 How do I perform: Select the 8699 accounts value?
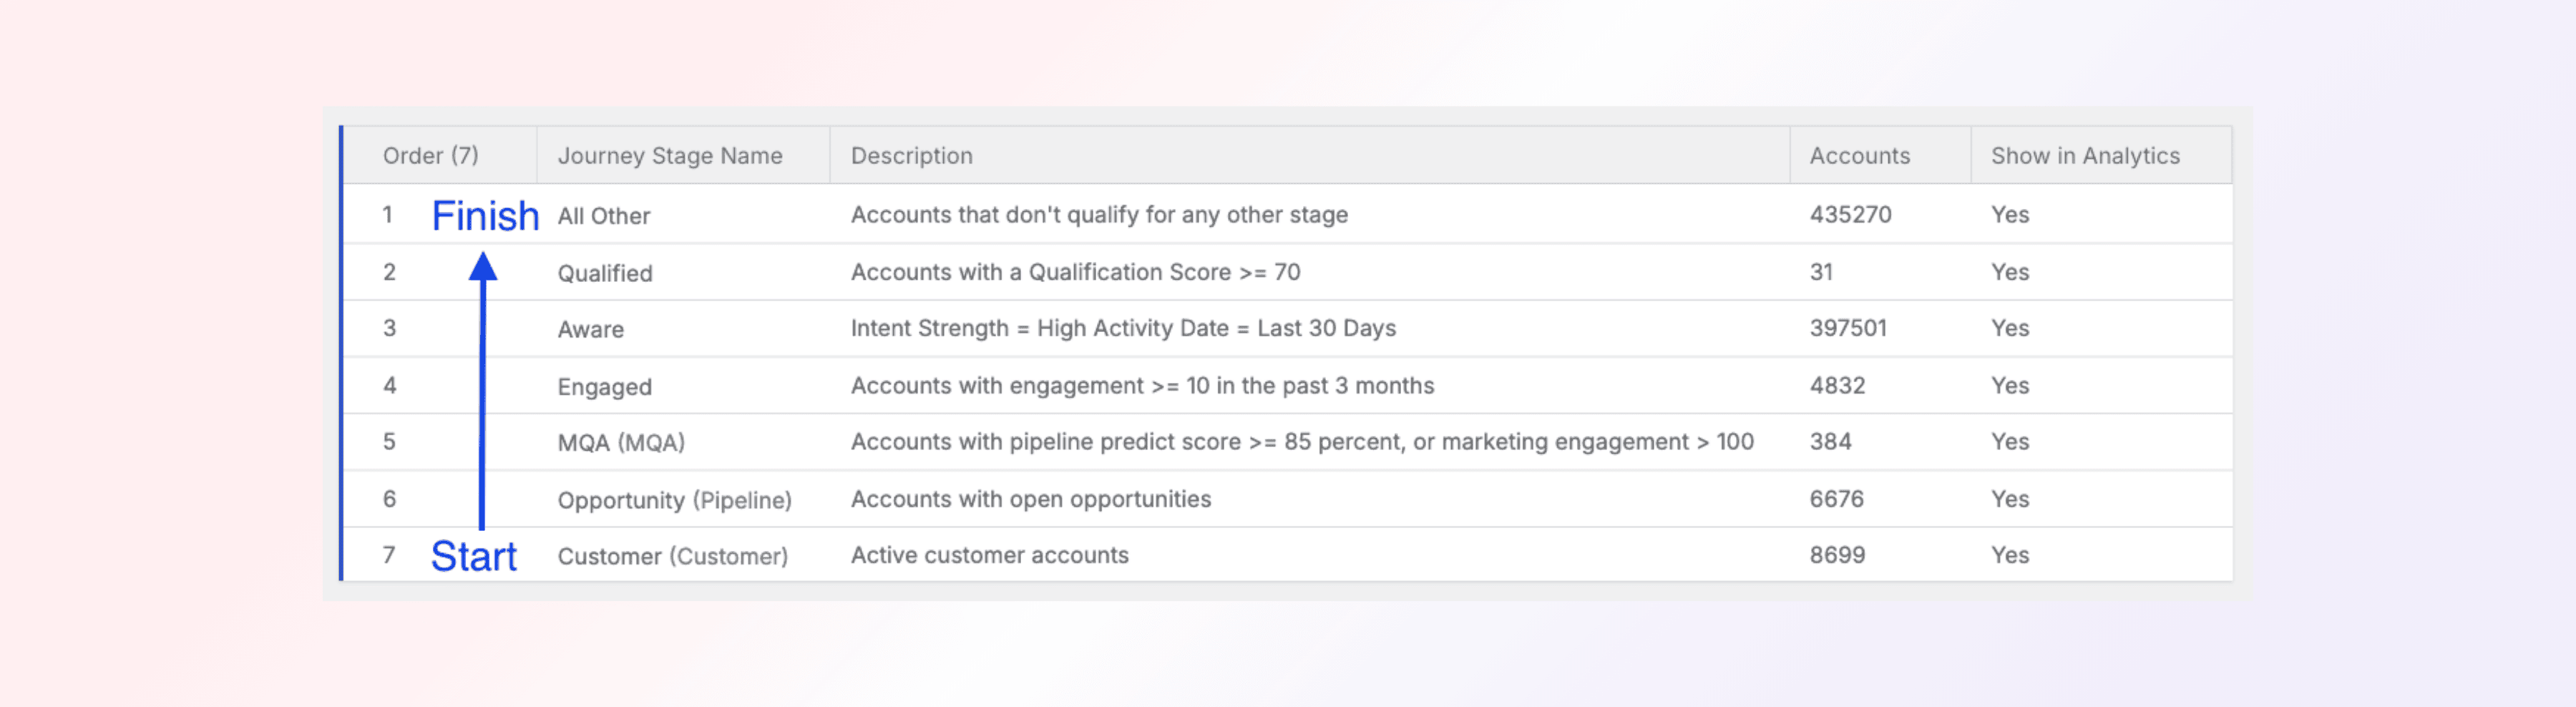[1836, 555]
